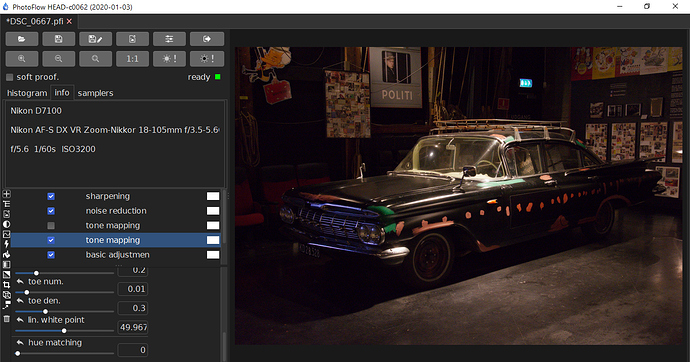Uncheck the noise reduction layer
690x362 pixels.
pyautogui.click(x=51, y=211)
